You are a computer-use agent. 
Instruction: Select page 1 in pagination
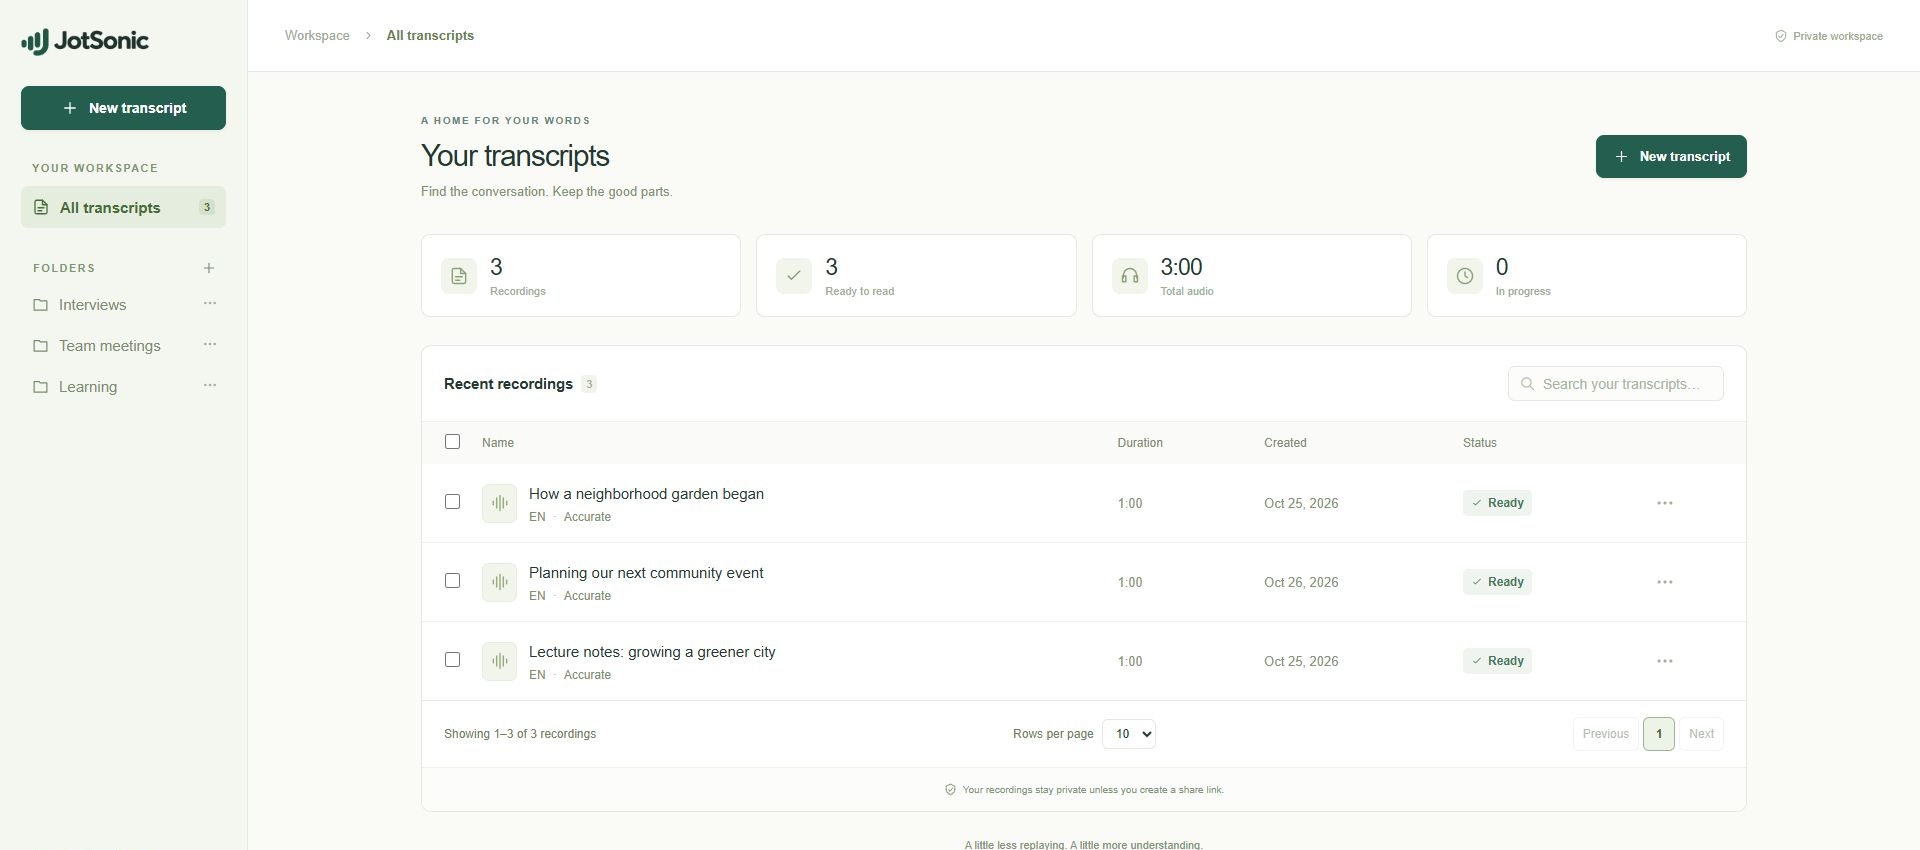tap(1659, 734)
